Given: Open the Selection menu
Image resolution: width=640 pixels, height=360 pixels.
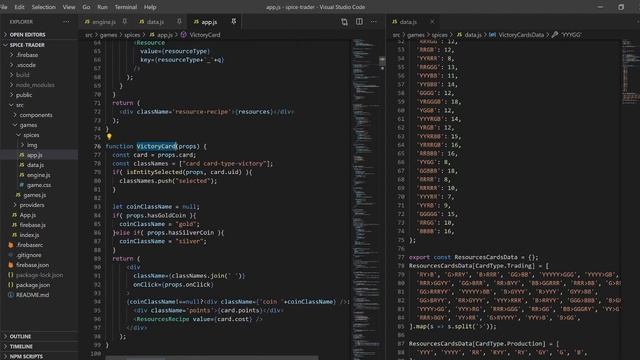Looking at the screenshot, I should pos(43,7).
